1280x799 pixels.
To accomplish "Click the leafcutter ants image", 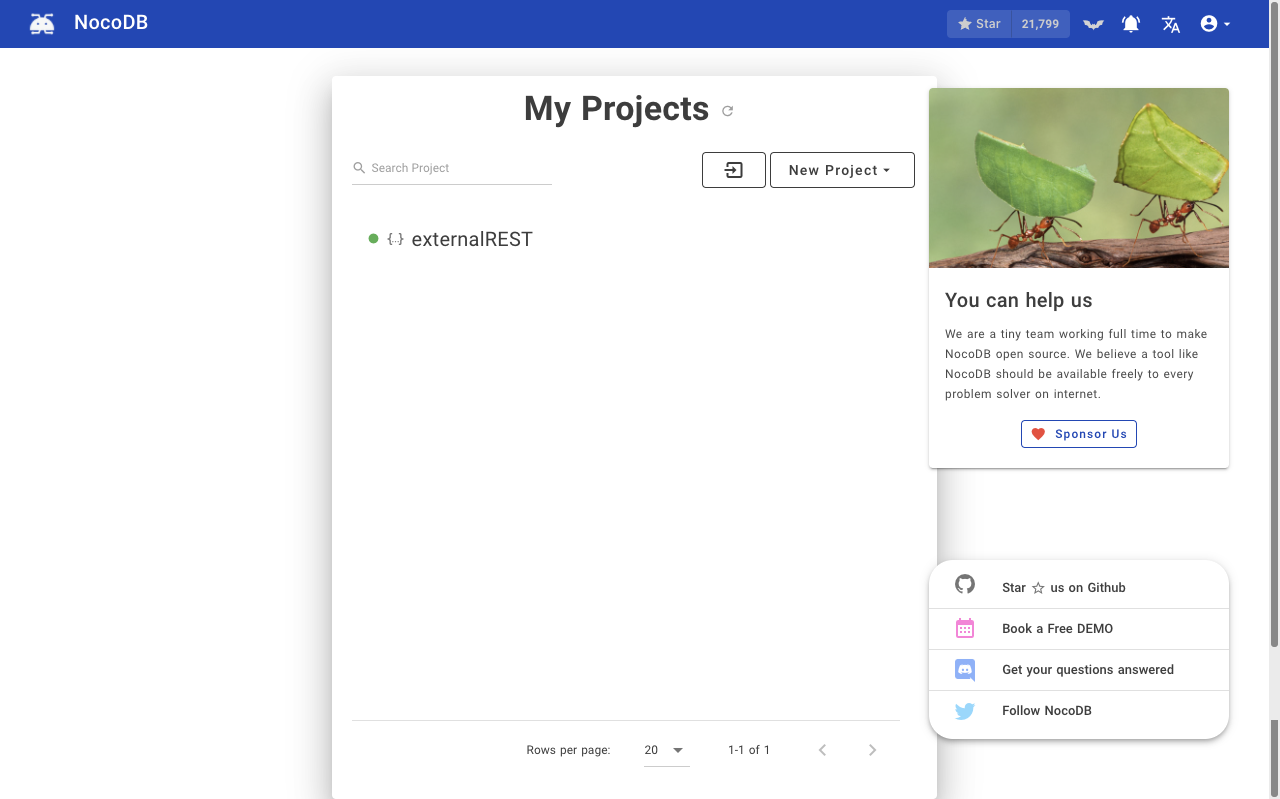I will tap(1079, 178).
